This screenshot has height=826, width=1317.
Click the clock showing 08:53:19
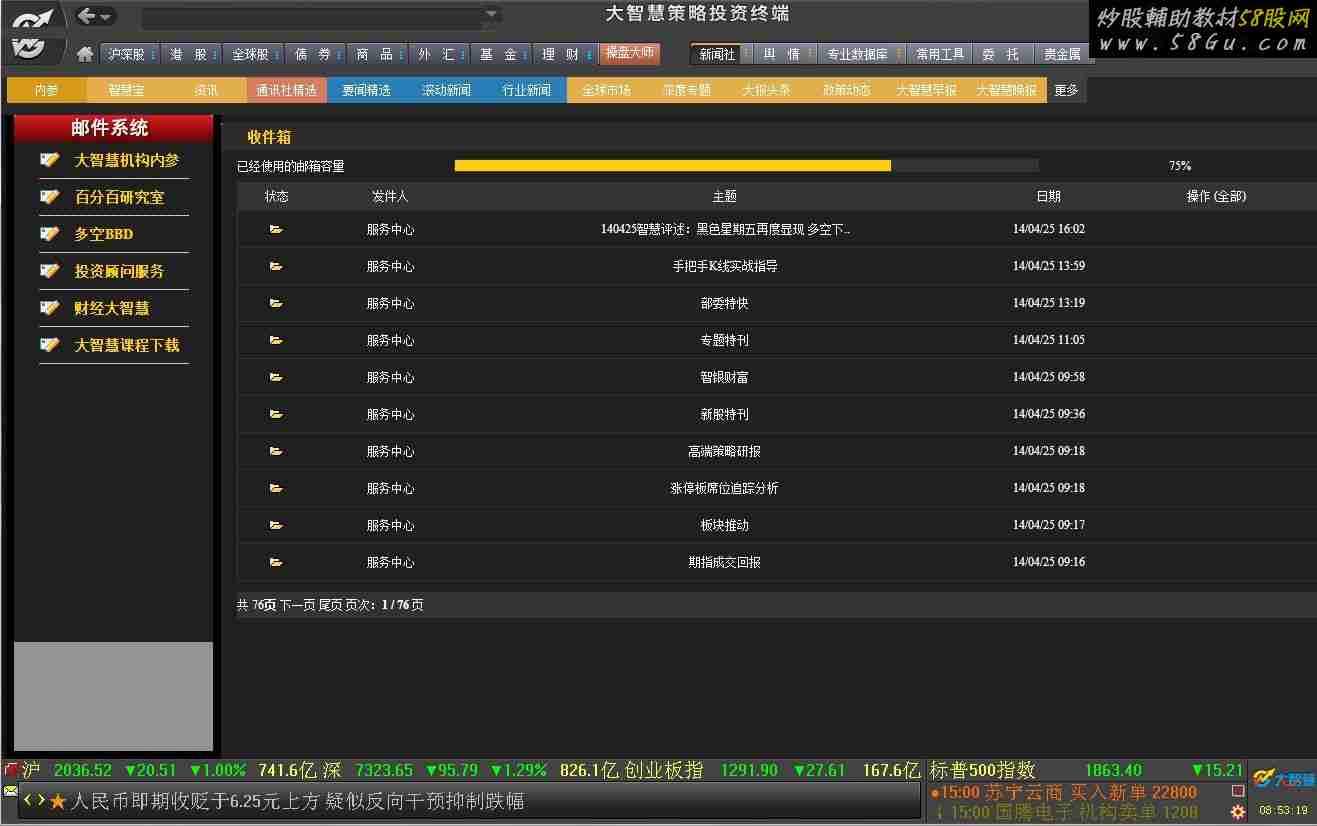click(x=1283, y=811)
